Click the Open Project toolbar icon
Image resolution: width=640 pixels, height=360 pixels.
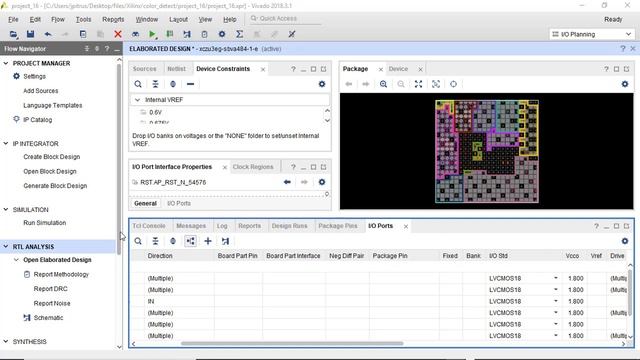click(x=13, y=34)
